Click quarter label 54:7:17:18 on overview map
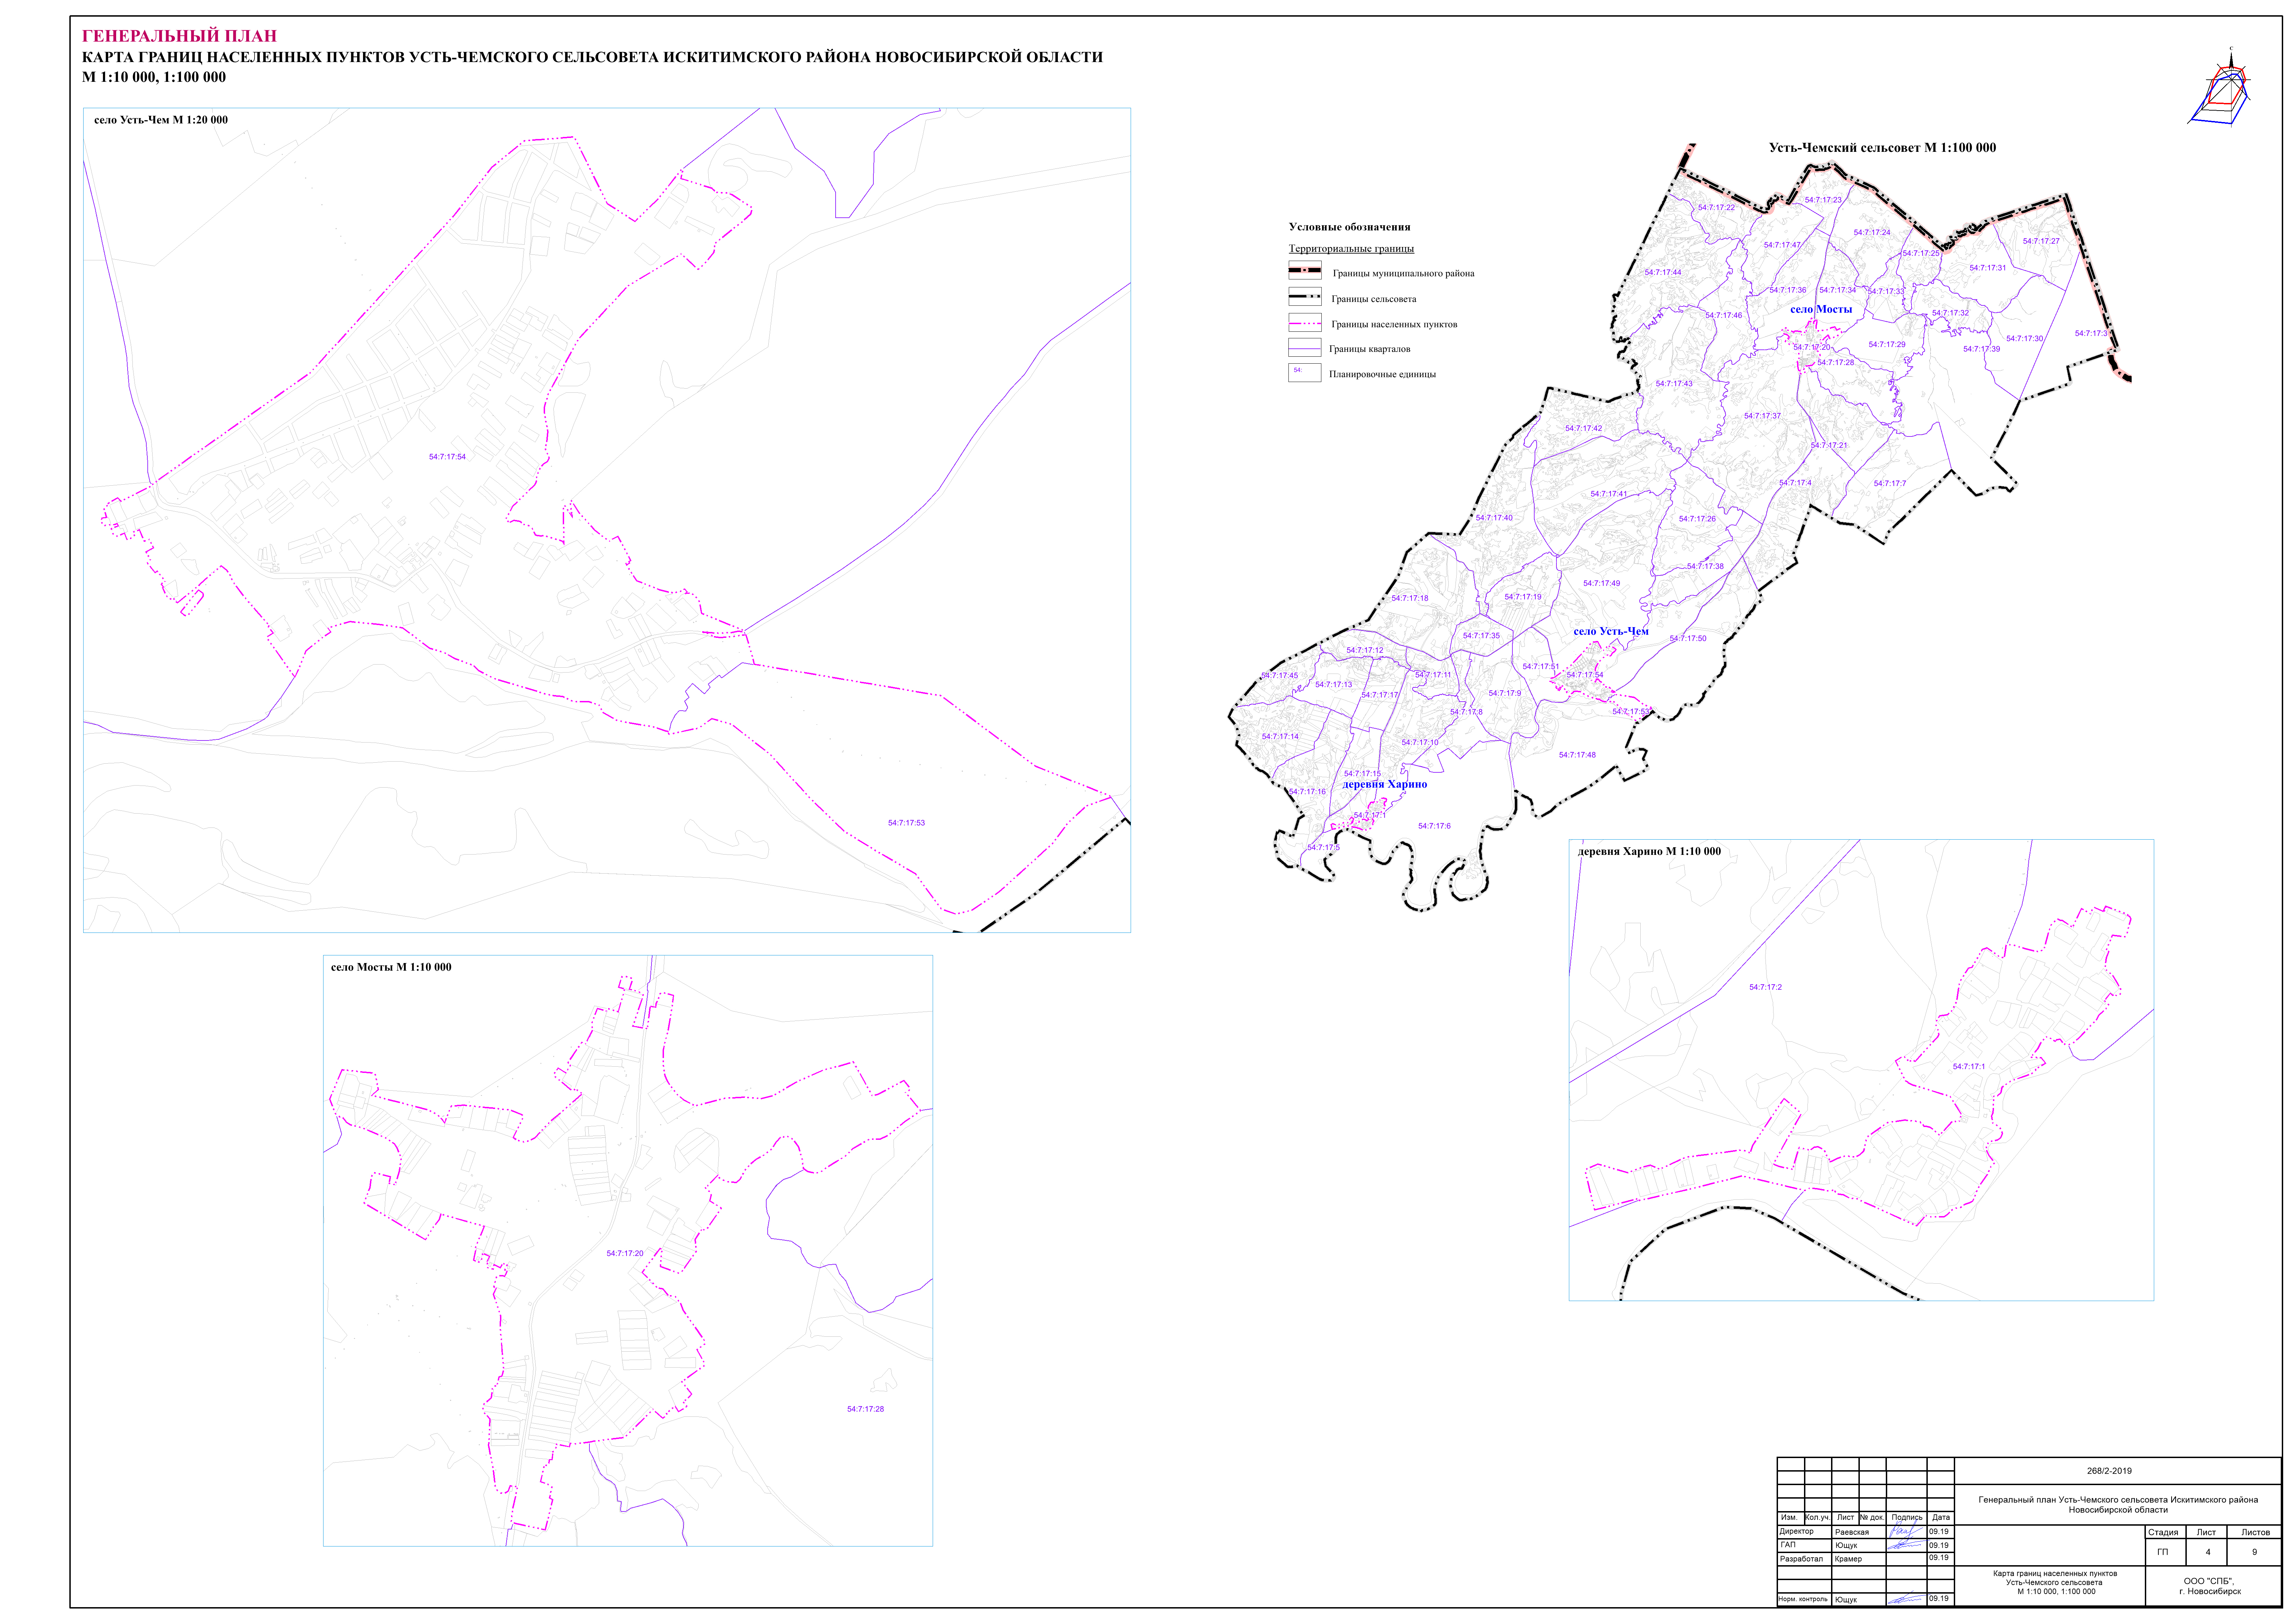This screenshot has height=1621, width=2296. point(1410,598)
